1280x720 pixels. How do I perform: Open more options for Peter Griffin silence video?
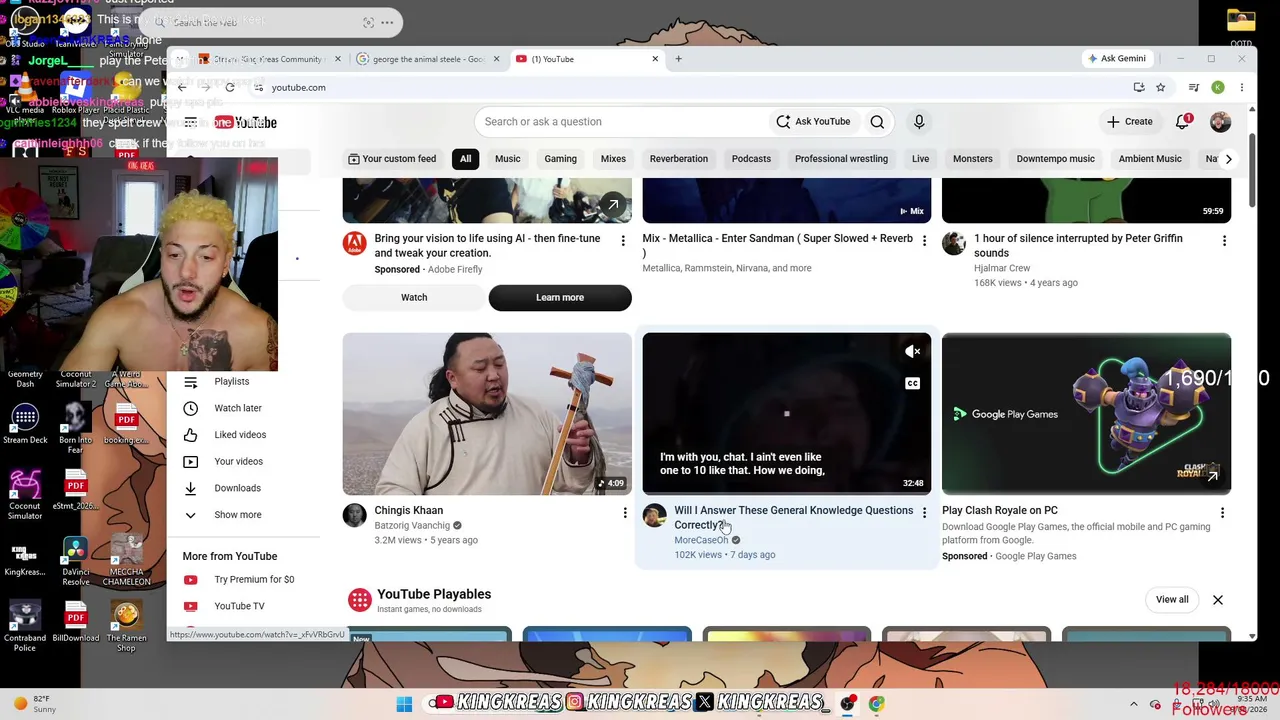click(x=1224, y=240)
